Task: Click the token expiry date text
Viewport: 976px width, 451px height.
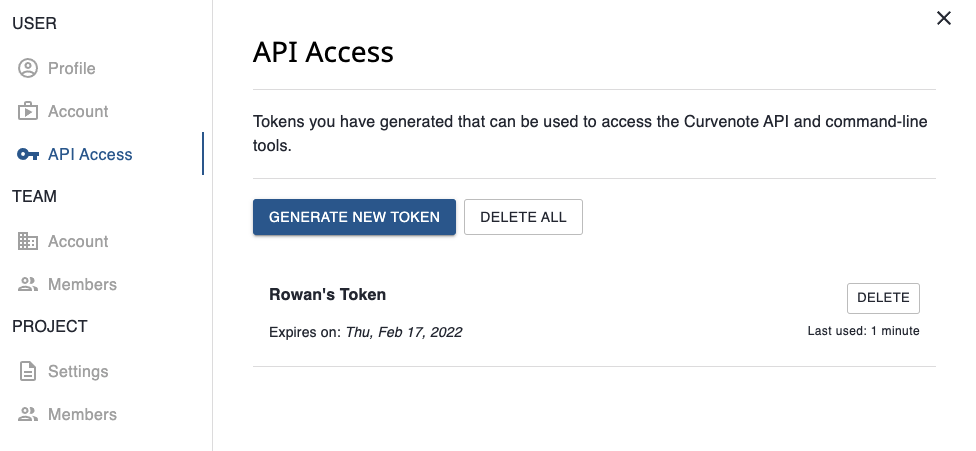Action: [404, 332]
